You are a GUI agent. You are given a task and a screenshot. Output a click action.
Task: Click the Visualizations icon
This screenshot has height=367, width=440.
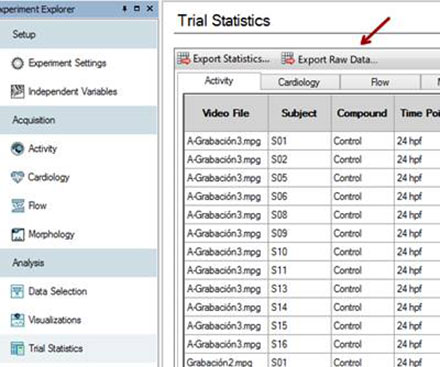tap(17, 320)
